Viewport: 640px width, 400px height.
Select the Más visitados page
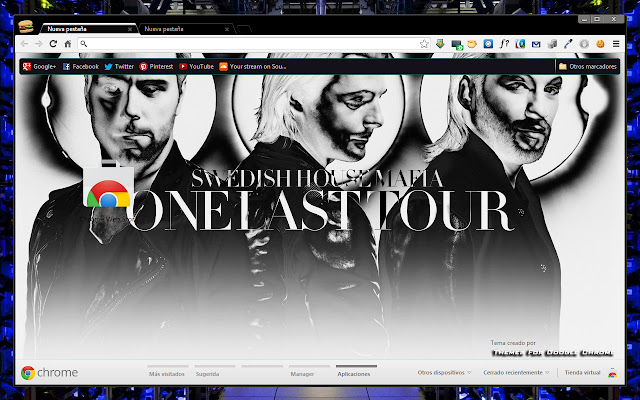point(167,371)
